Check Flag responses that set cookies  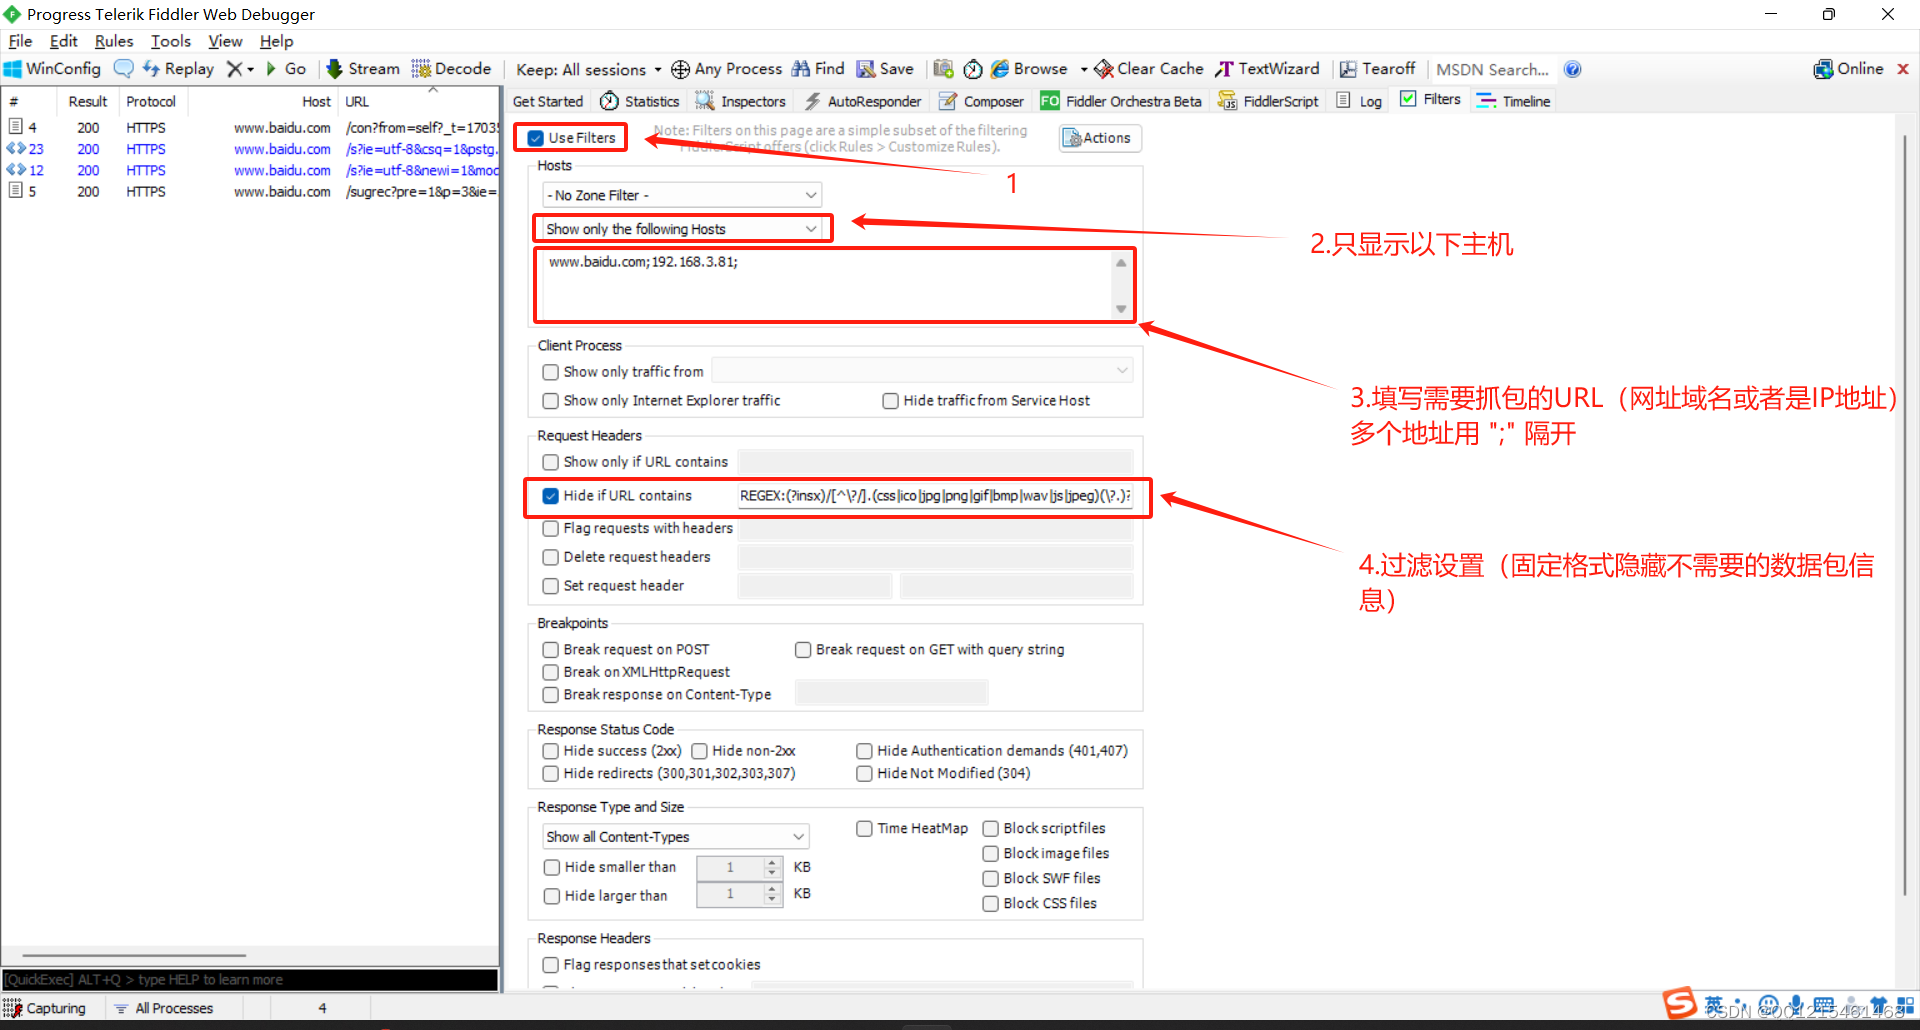(x=551, y=965)
